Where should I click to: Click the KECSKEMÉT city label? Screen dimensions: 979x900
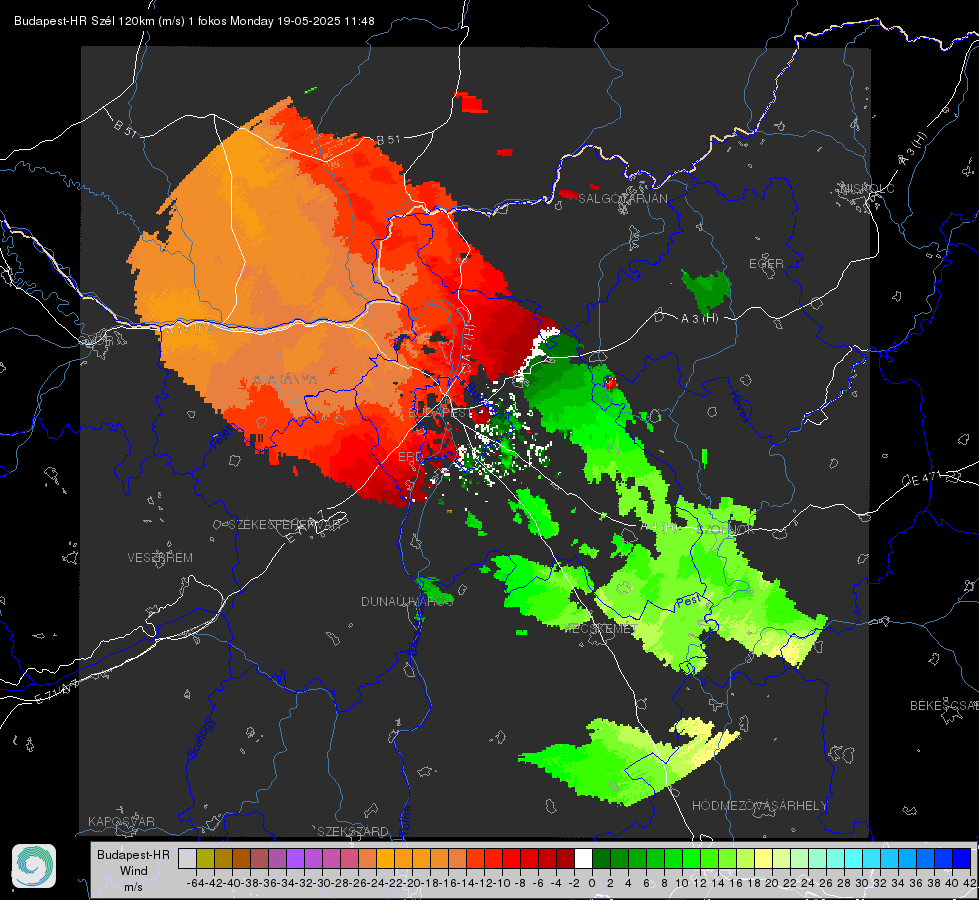[x=601, y=628]
